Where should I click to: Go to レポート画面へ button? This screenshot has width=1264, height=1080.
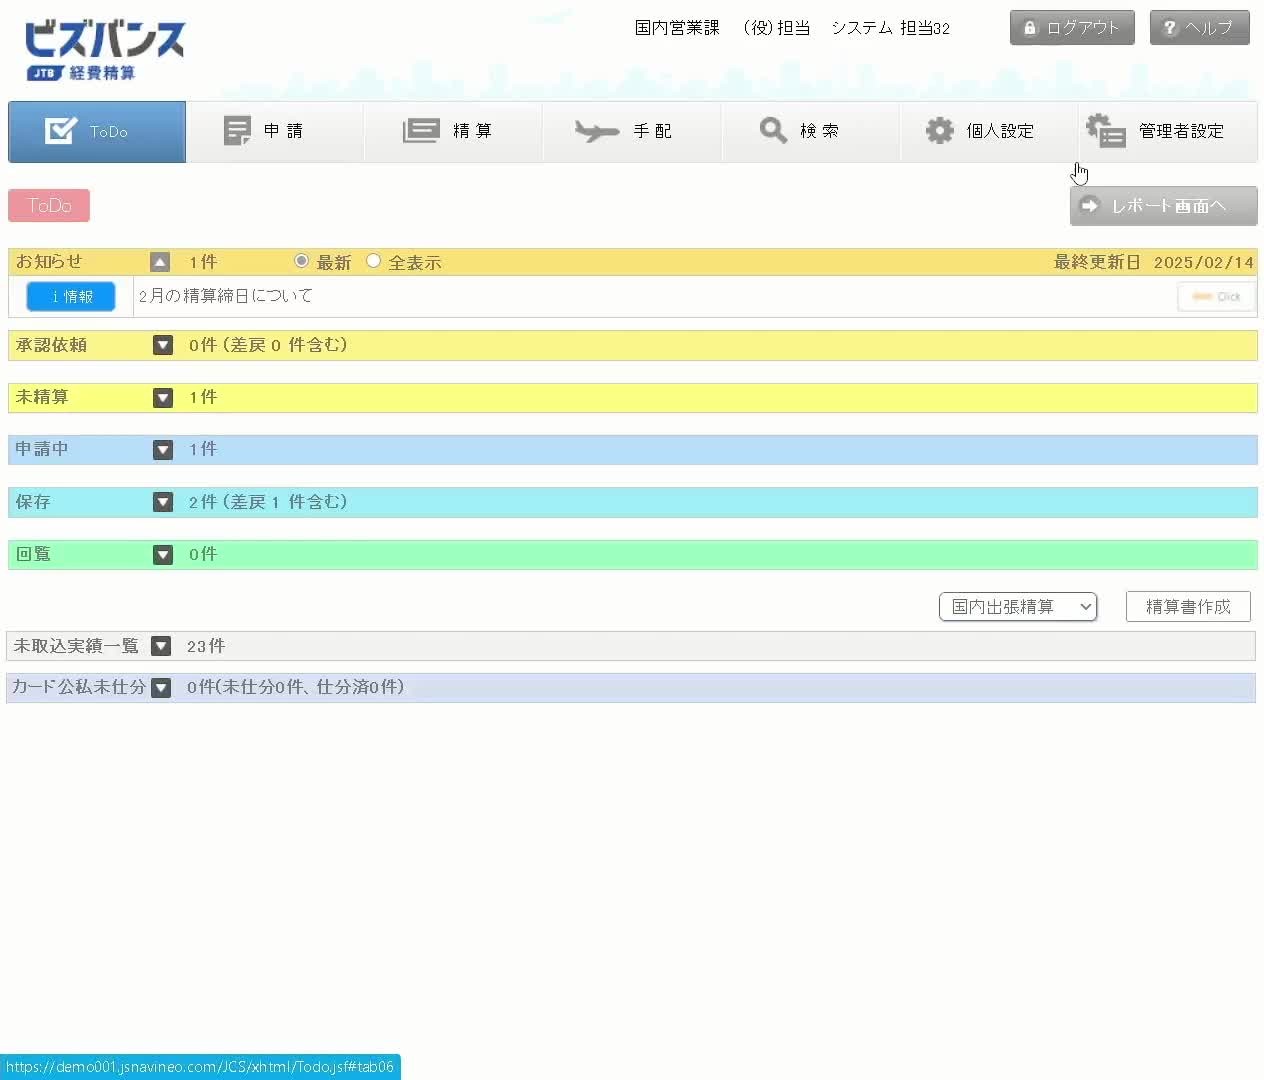point(1163,206)
